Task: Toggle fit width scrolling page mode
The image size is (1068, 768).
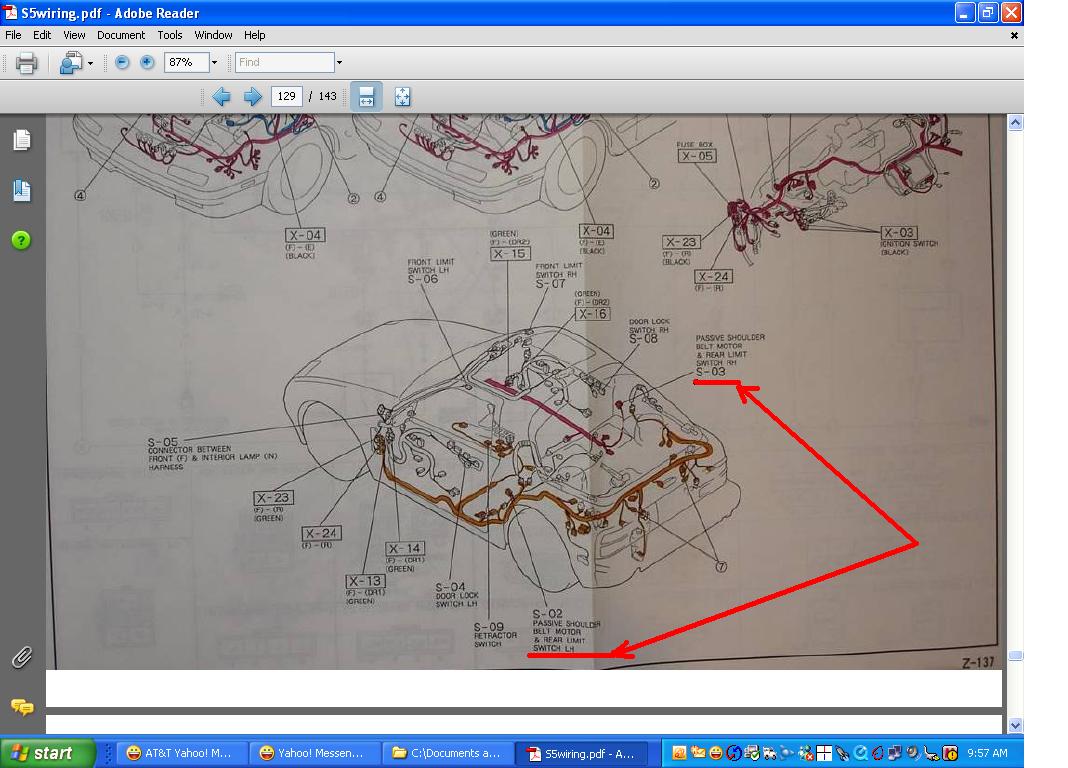Action: click(x=366, y=97)
